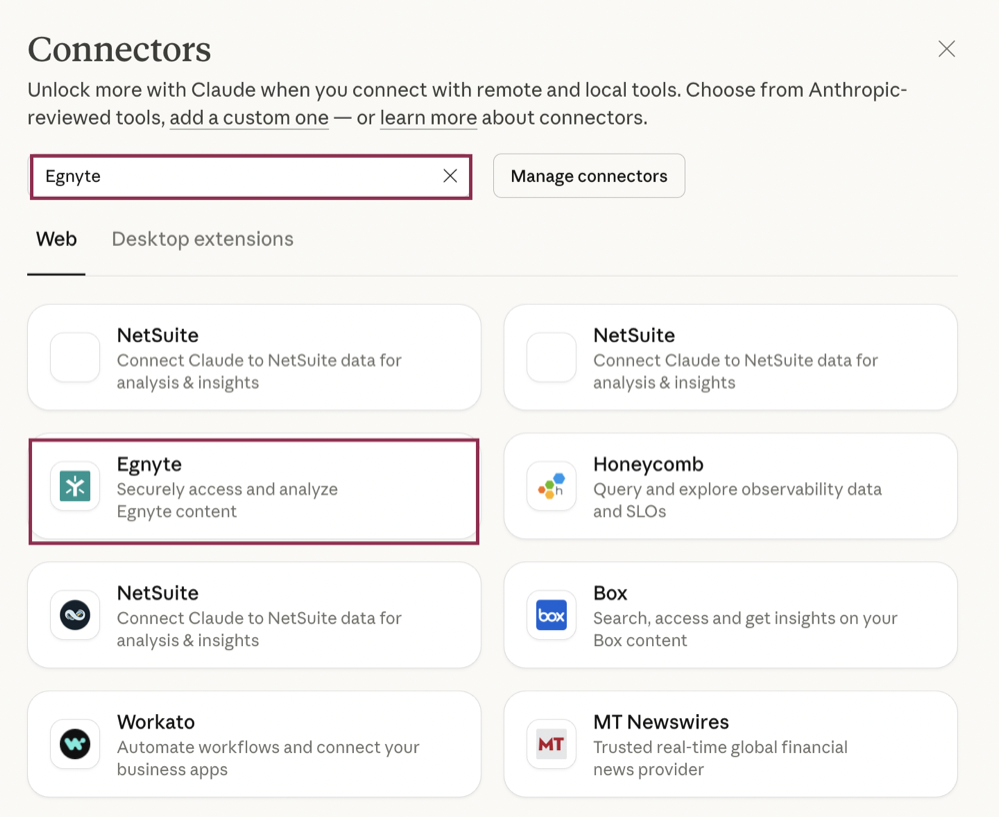
Task: Click the MT Newswires logo icon
Action: (551, 744)
